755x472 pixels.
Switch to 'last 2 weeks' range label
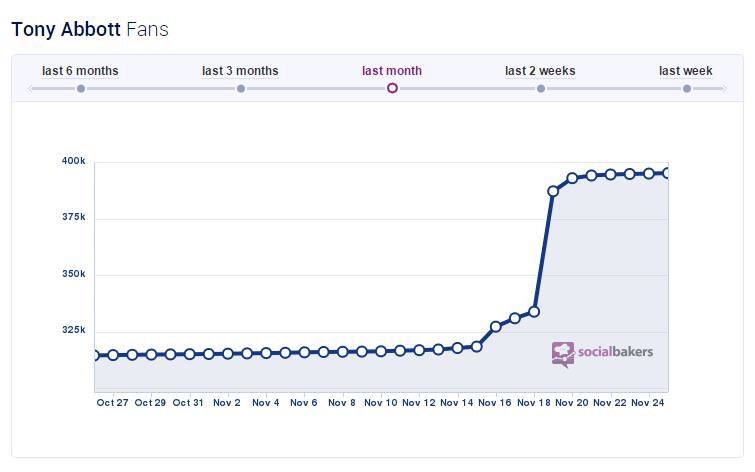pos(540,71)
